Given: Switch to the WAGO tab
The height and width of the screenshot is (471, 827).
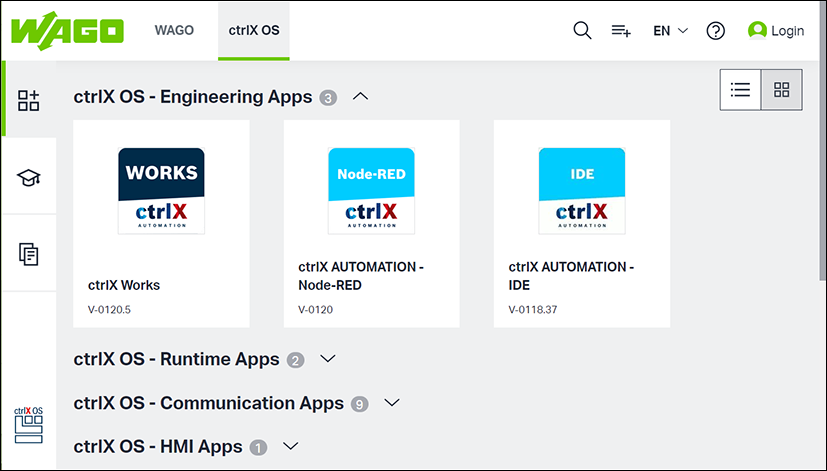Looking at the screenshot, I should coord(174,30).
